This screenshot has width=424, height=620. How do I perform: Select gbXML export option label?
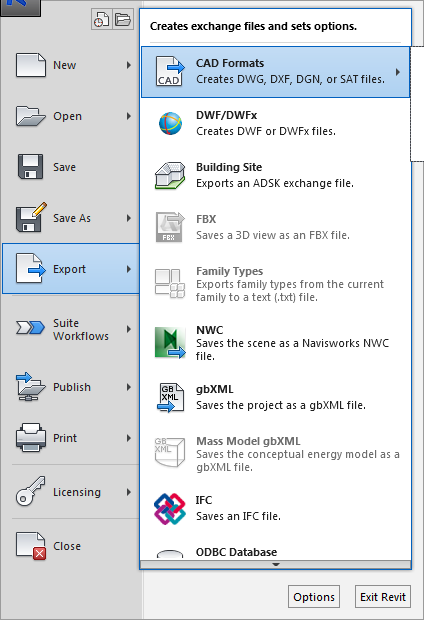[215, 389]
